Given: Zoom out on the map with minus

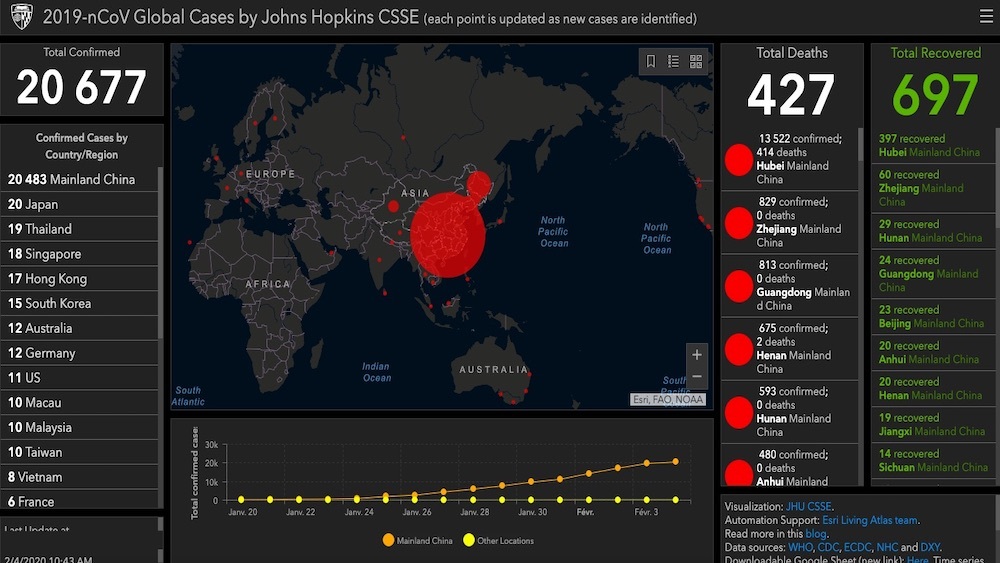Looking at the screenshot, I should click(696, 376).
